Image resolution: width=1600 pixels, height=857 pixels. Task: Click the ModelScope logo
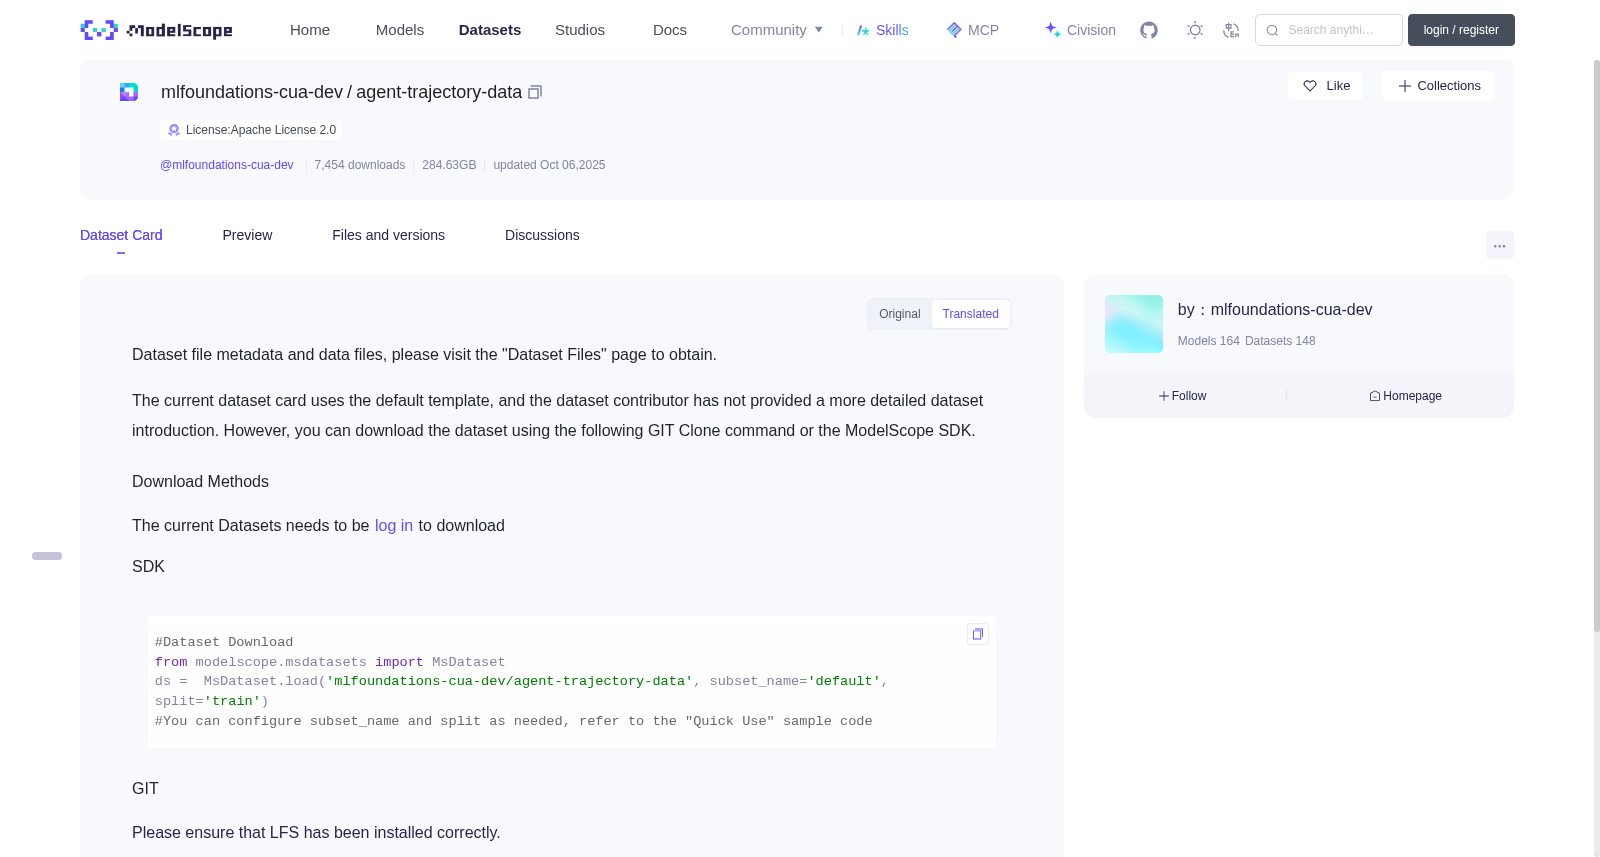[156, 30]
